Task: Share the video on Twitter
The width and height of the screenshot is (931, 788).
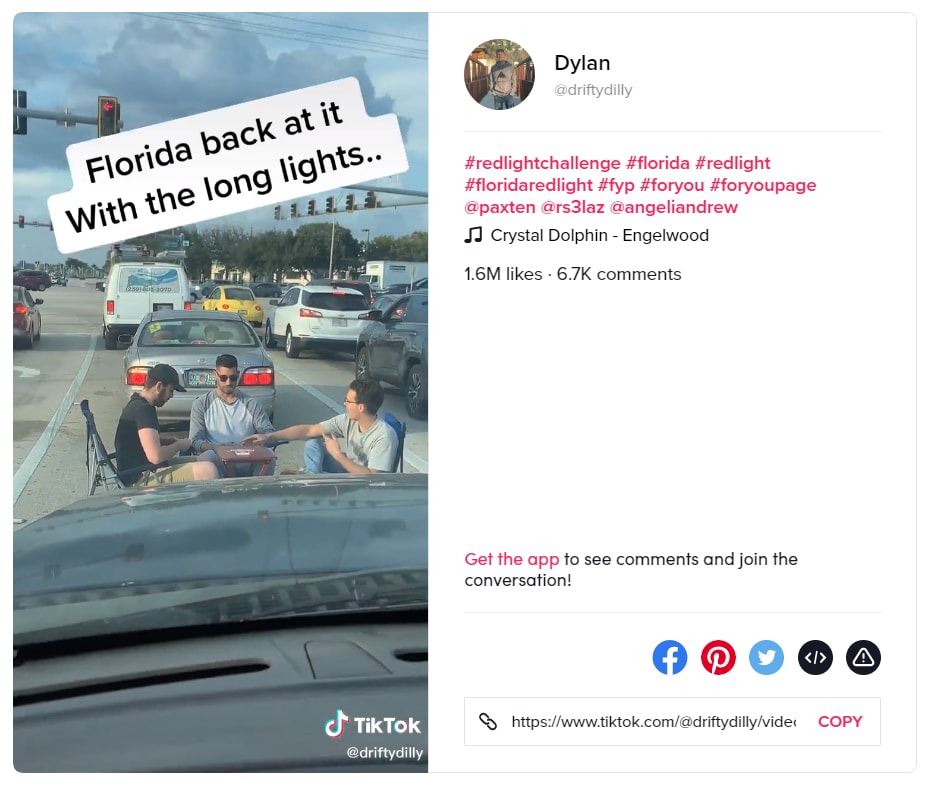Action: click(x=767, y=657)
